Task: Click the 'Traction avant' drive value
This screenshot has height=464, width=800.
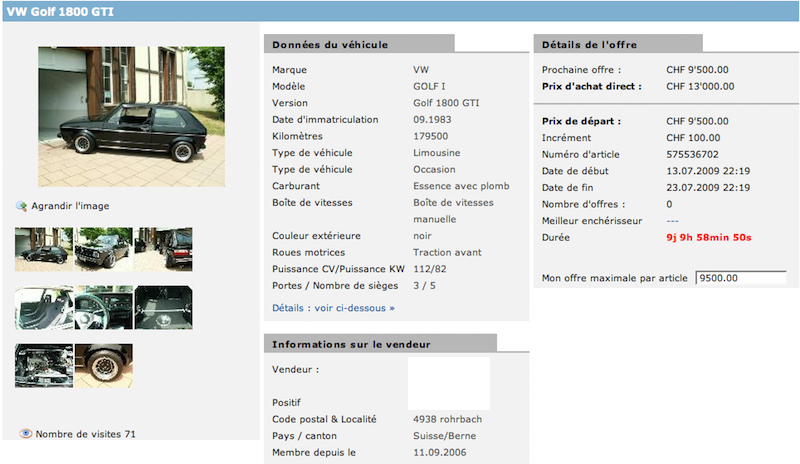Action: tap(447, 252)
